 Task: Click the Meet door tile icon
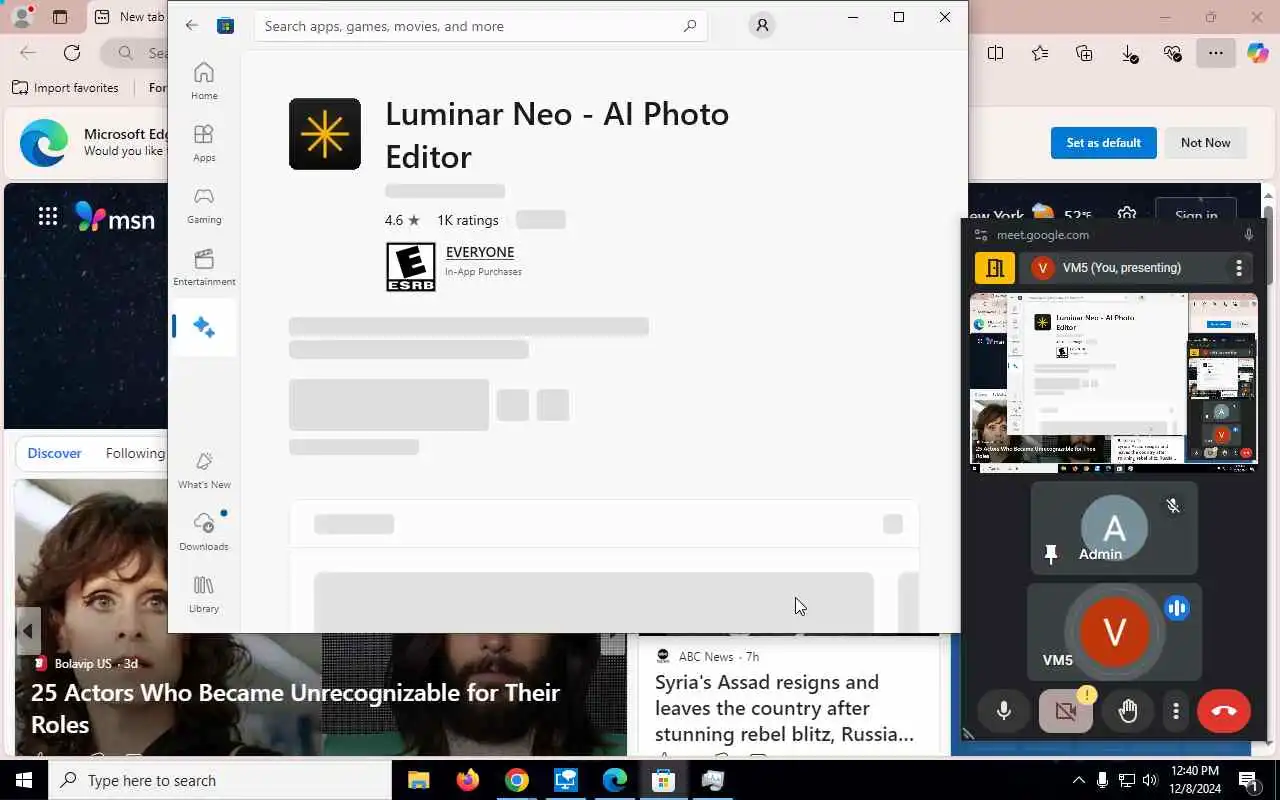point(995,268)
